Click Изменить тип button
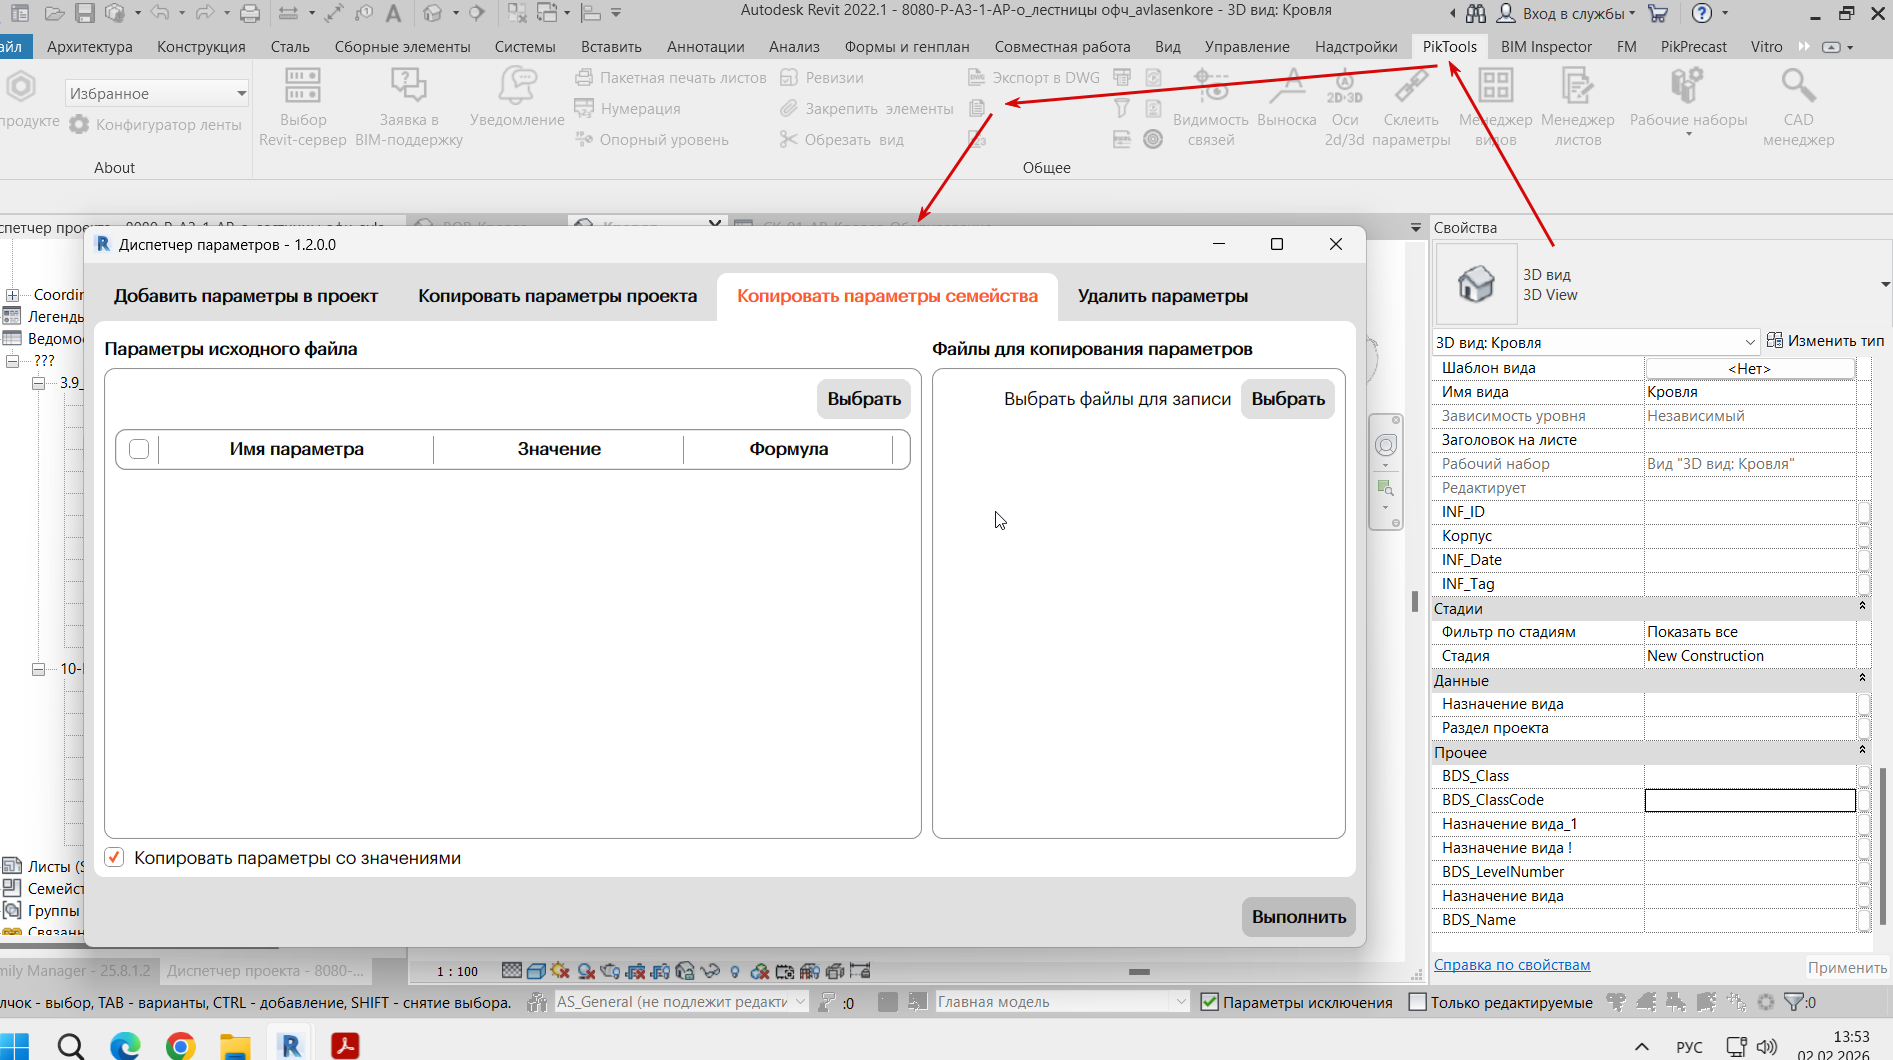Screen dimensions: 1893x1060 [1825, 341]
